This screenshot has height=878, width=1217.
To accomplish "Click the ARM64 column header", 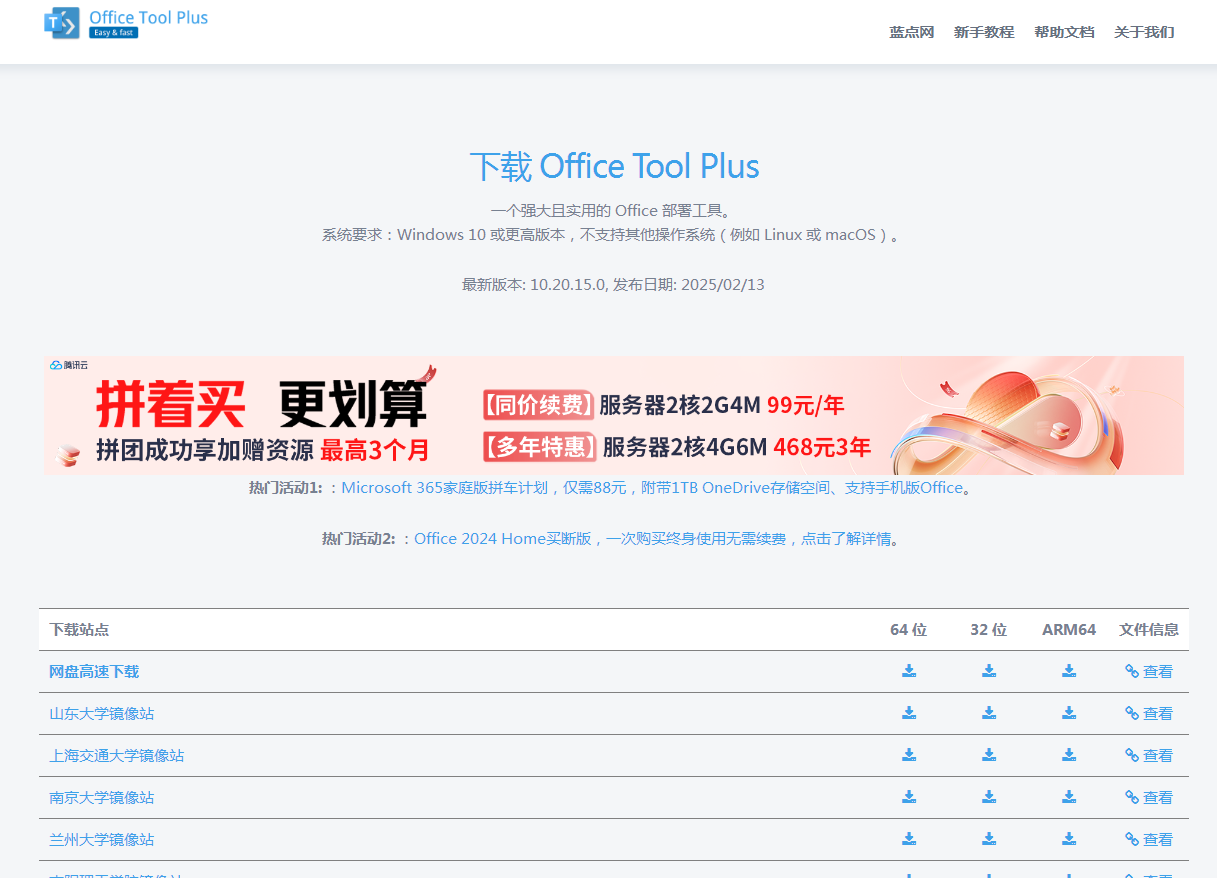I will coord(1069,630).
